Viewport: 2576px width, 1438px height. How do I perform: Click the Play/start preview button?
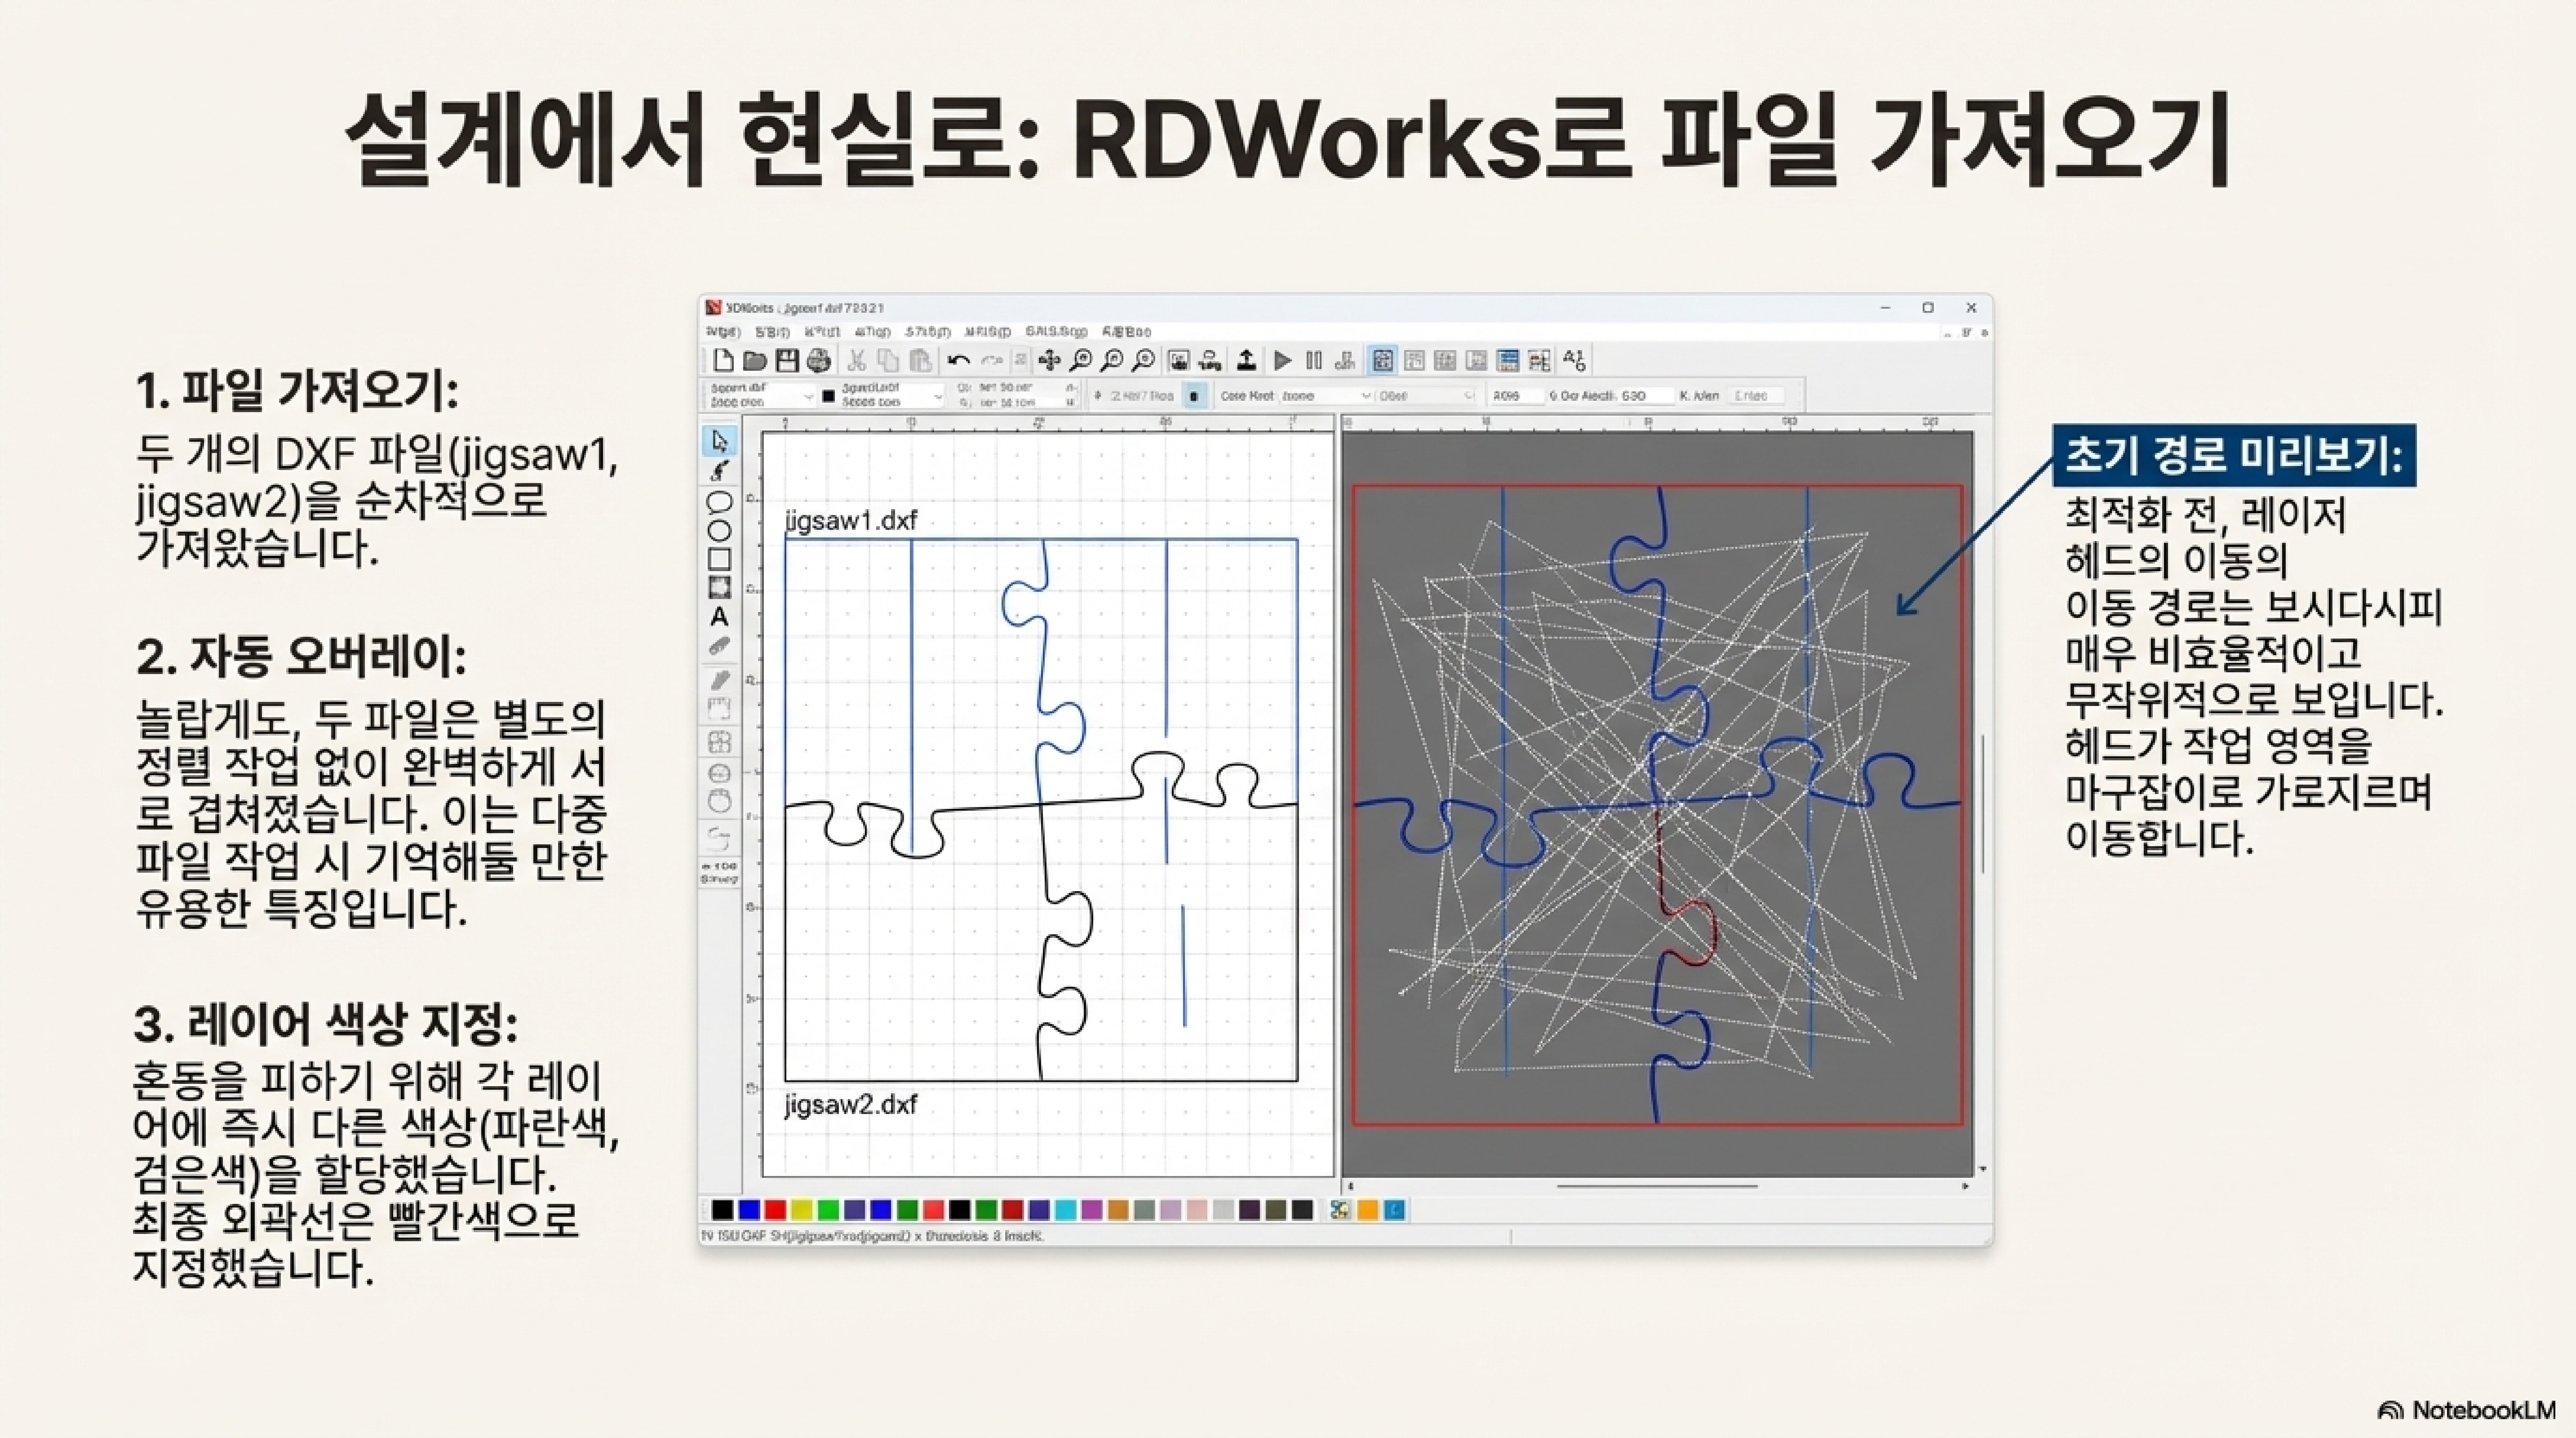tap(1283, 360)
